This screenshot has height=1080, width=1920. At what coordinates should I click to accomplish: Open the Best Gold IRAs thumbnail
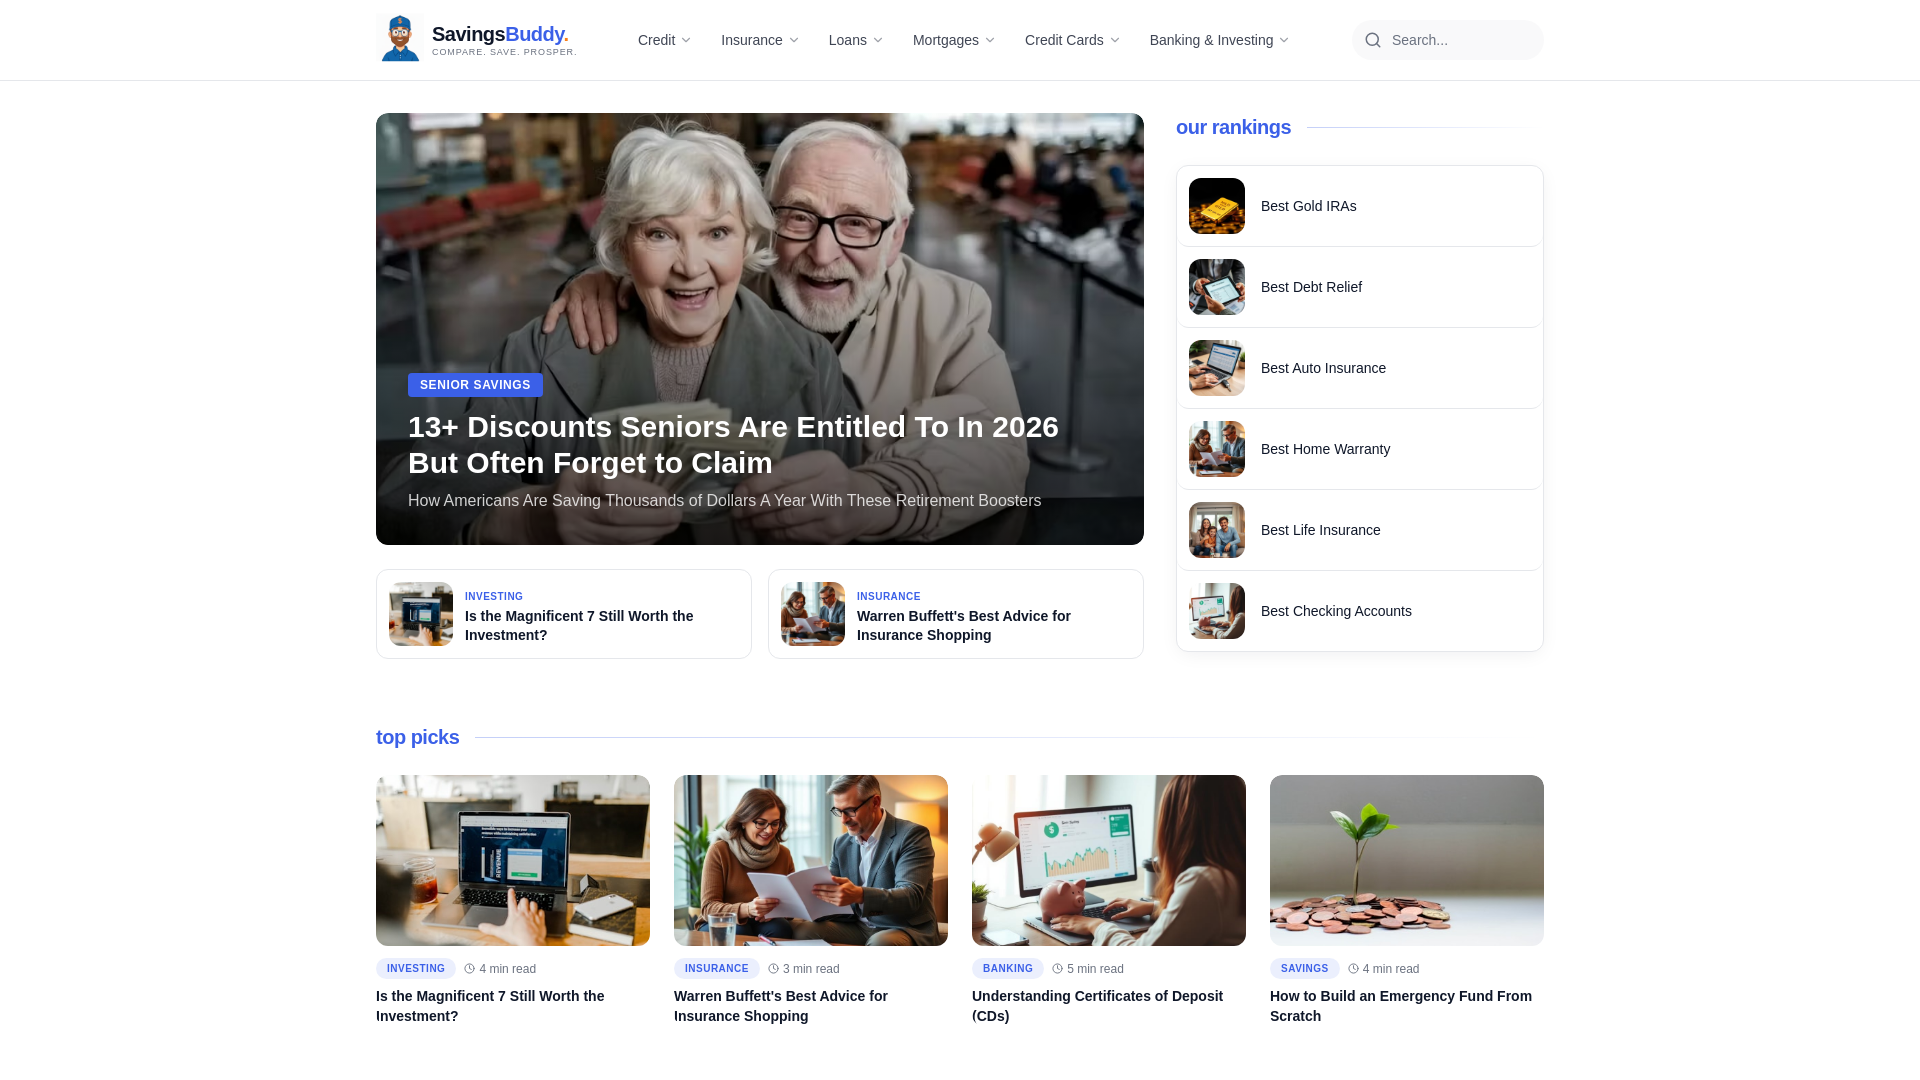[1217, 206]
